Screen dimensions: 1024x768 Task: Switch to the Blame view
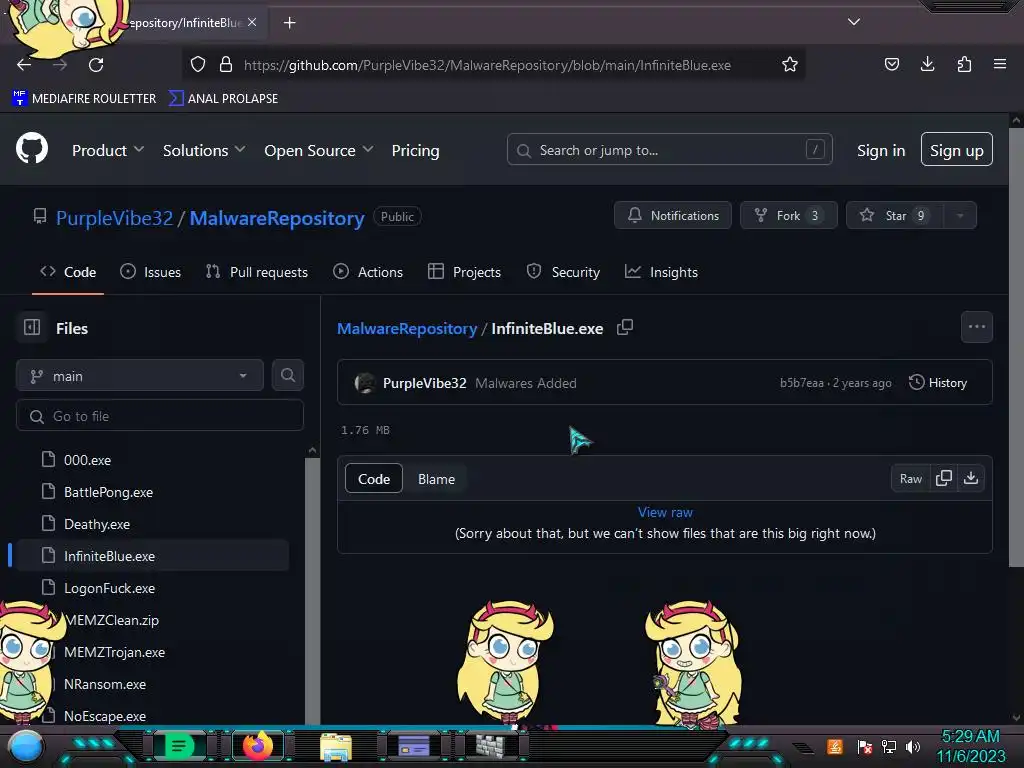(x=436, y=479)
